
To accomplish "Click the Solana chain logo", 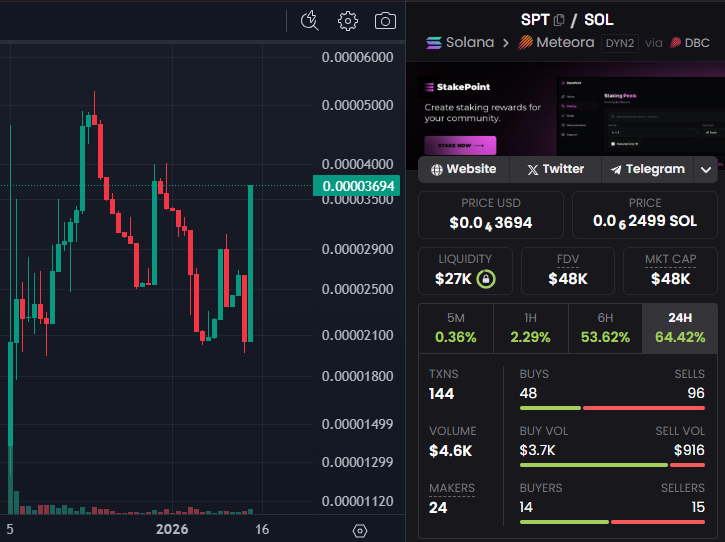I will point(434,43).
